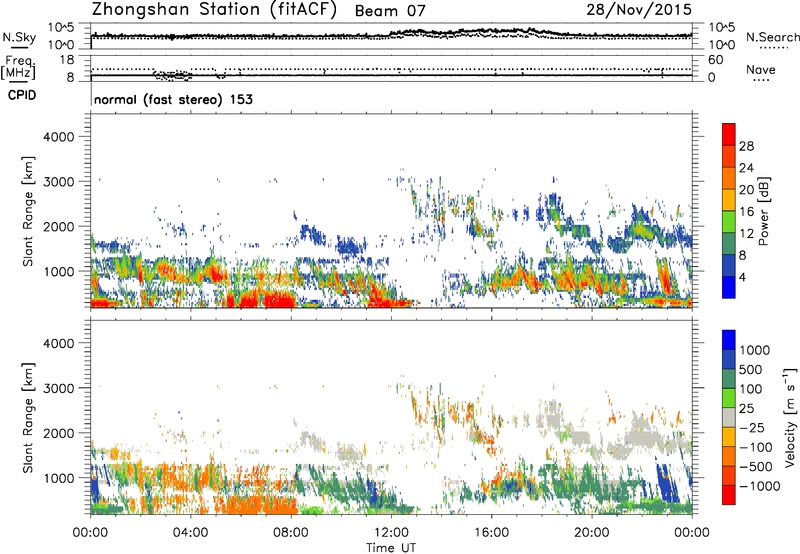800x554 pixels.
Task: Pick the teal 100–500 Velocity colorbar segment
Action: pyautogui.click(x=729, y=379)
